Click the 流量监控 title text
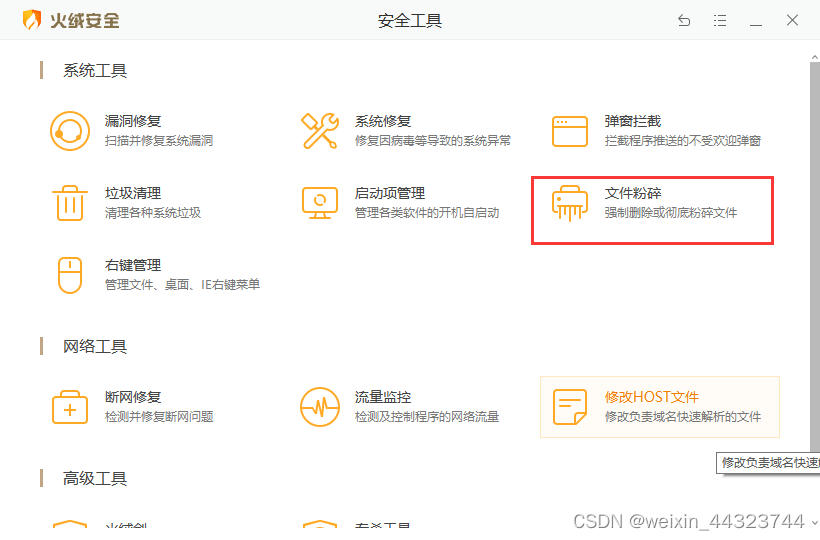The image size is (820, 540). (x=383, y=397)
